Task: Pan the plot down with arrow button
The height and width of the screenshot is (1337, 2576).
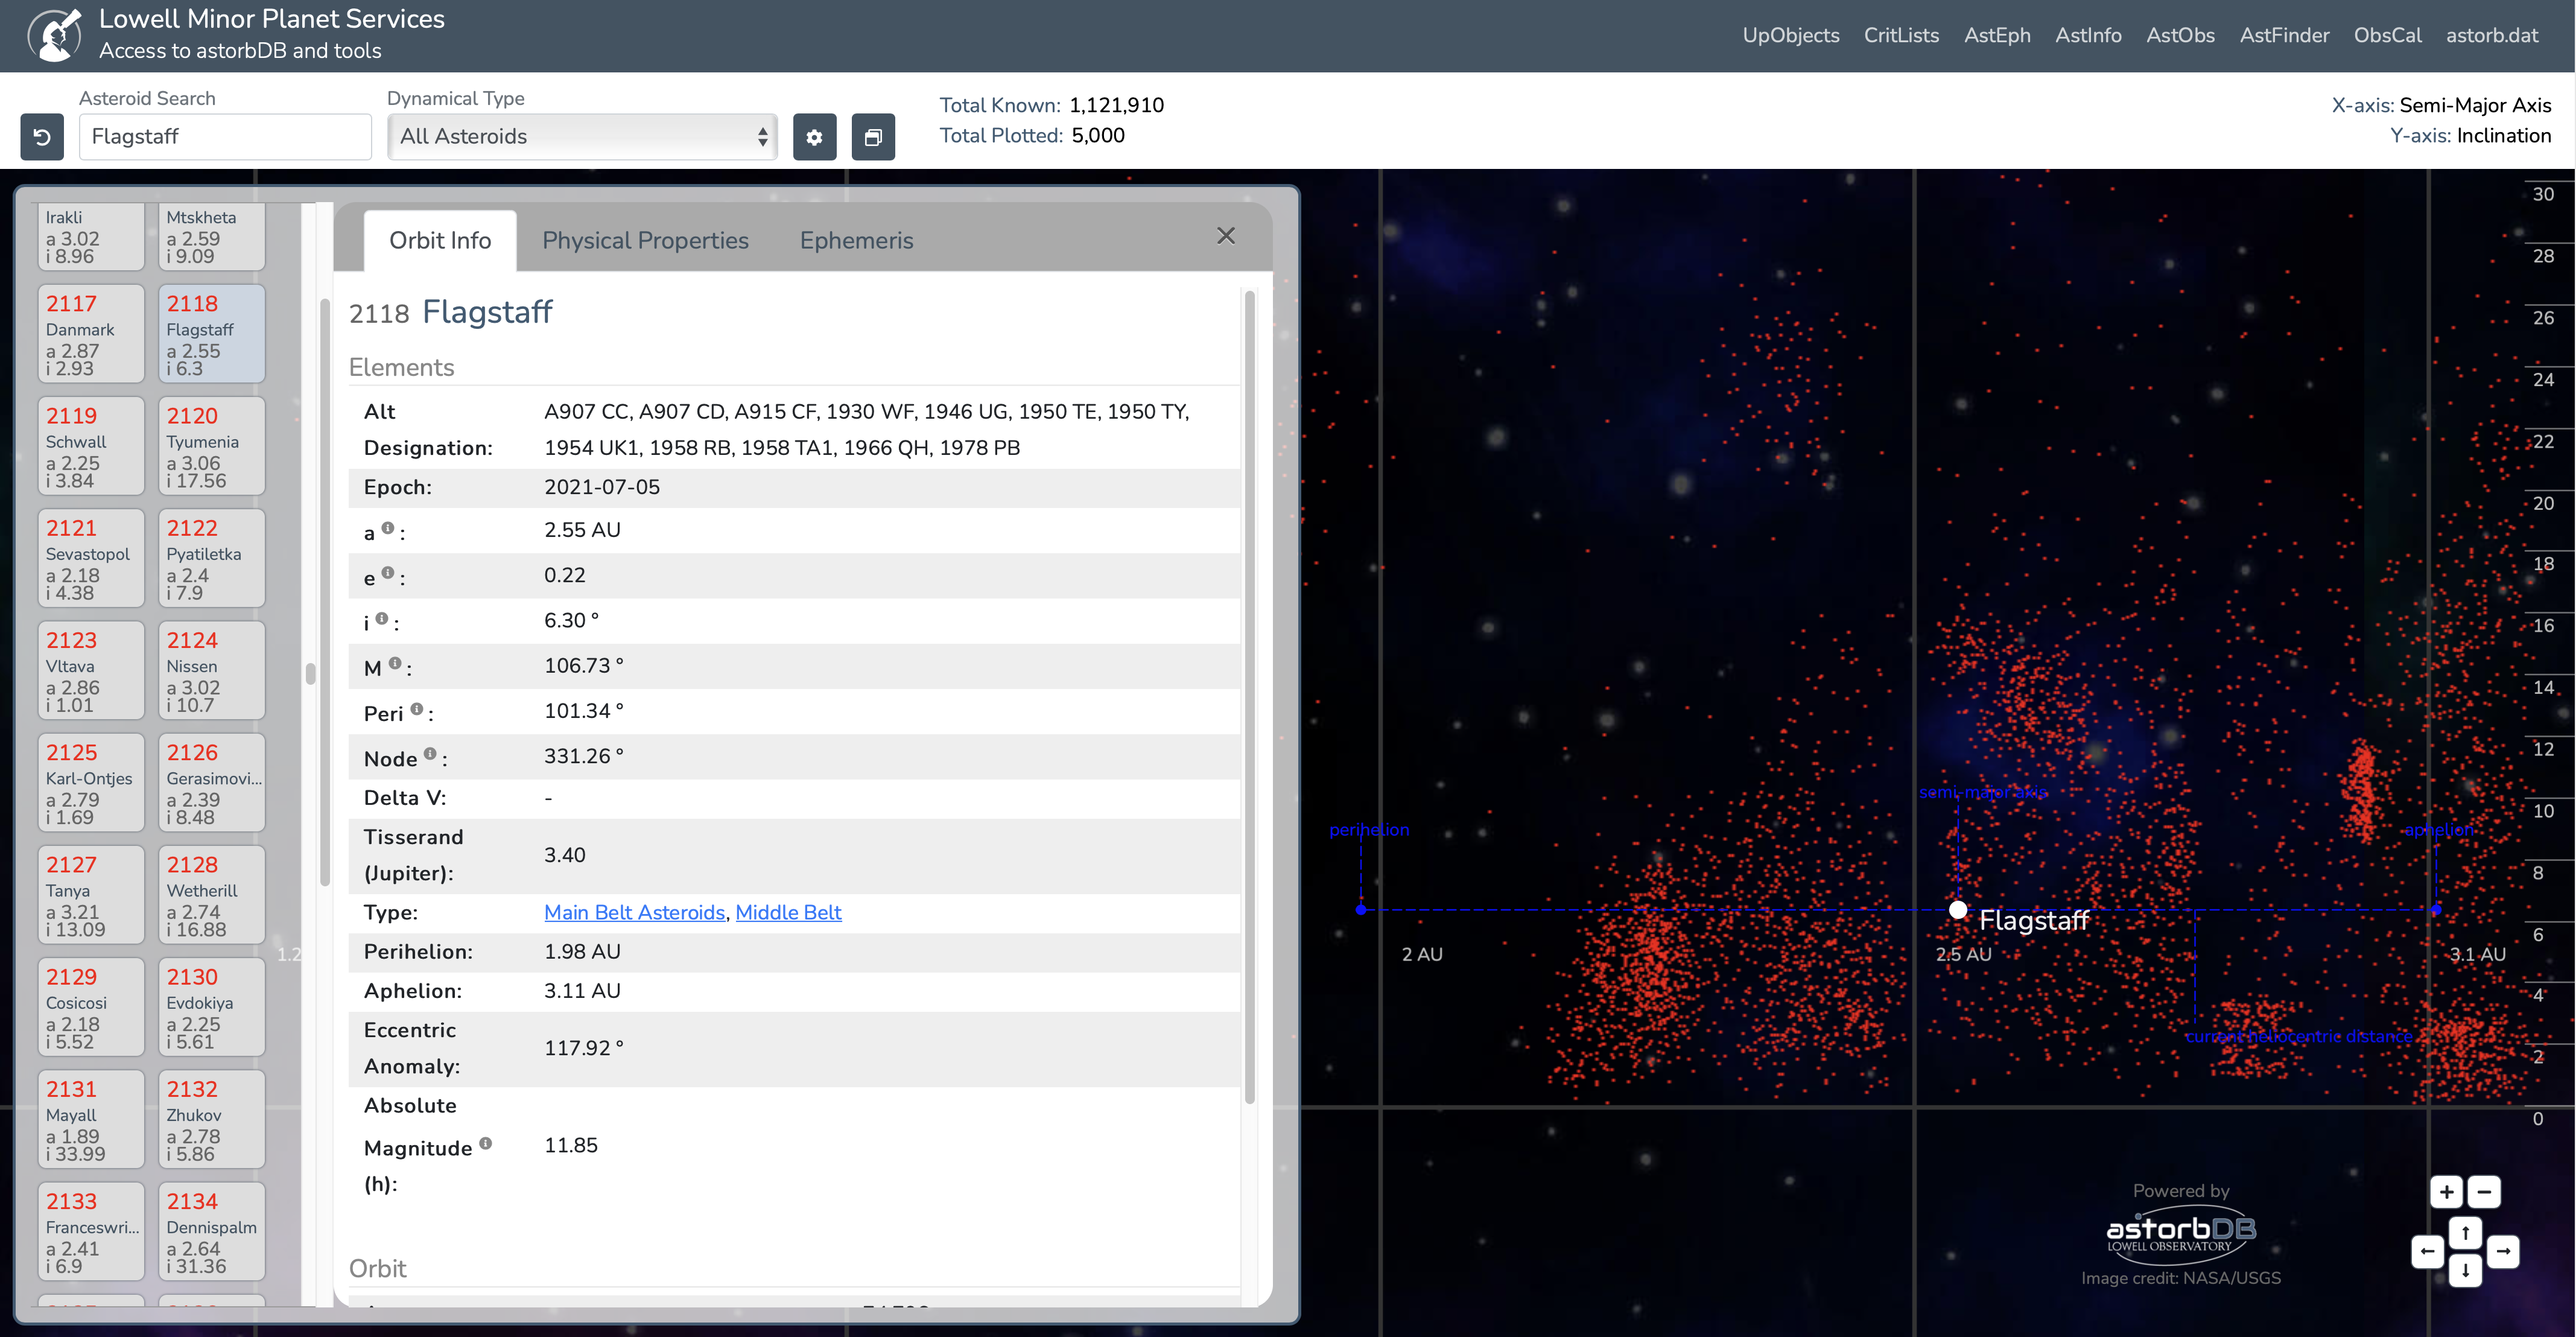Action: (x=2465, y=1271)
